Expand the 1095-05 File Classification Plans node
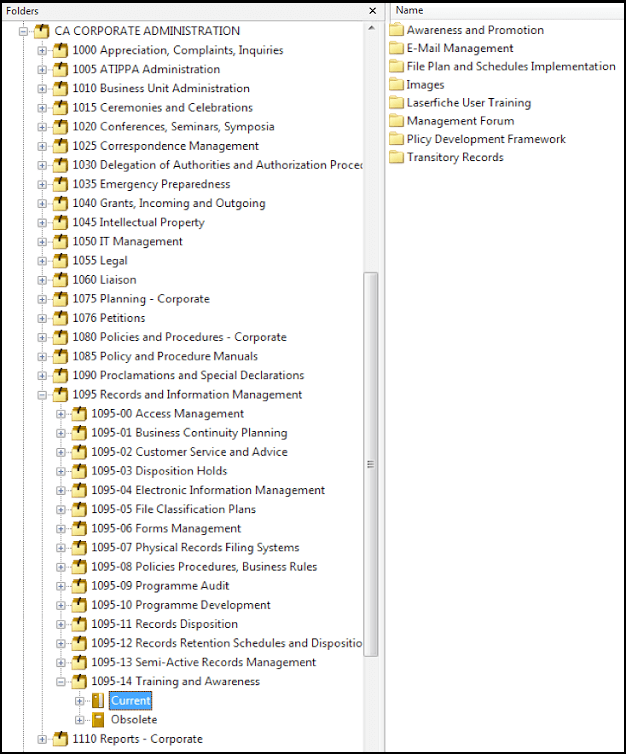This screenshot has height=754, width=626. (x=61, y=510)
